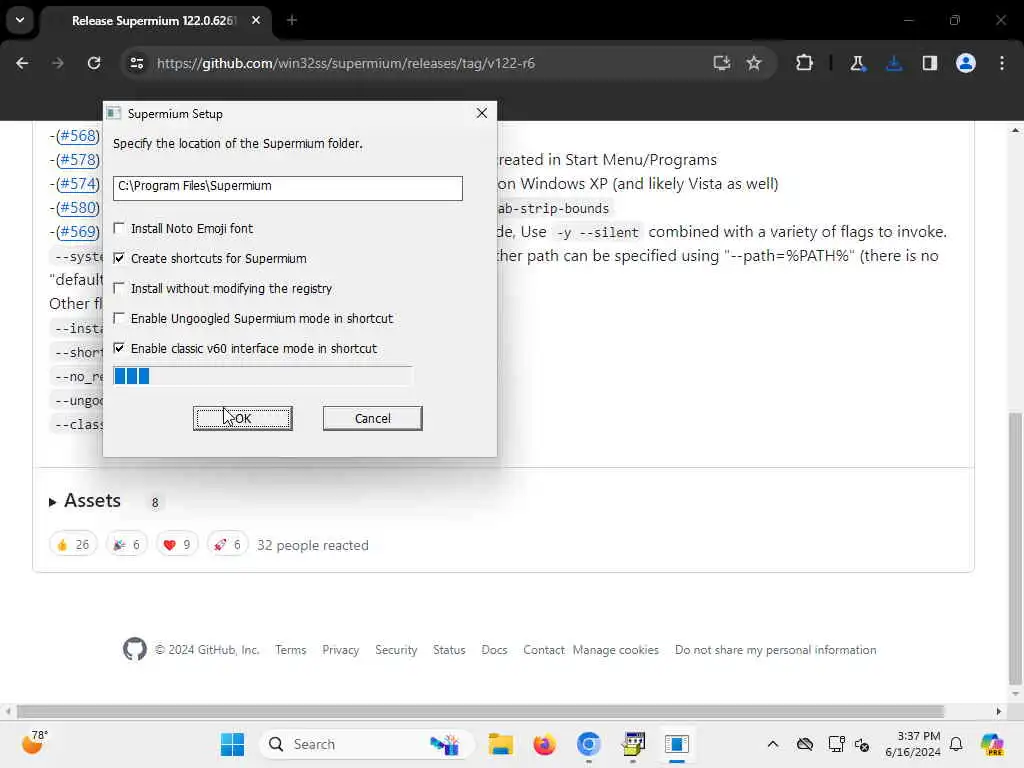Click the thumbs up reaction 26

pos(73,545)
